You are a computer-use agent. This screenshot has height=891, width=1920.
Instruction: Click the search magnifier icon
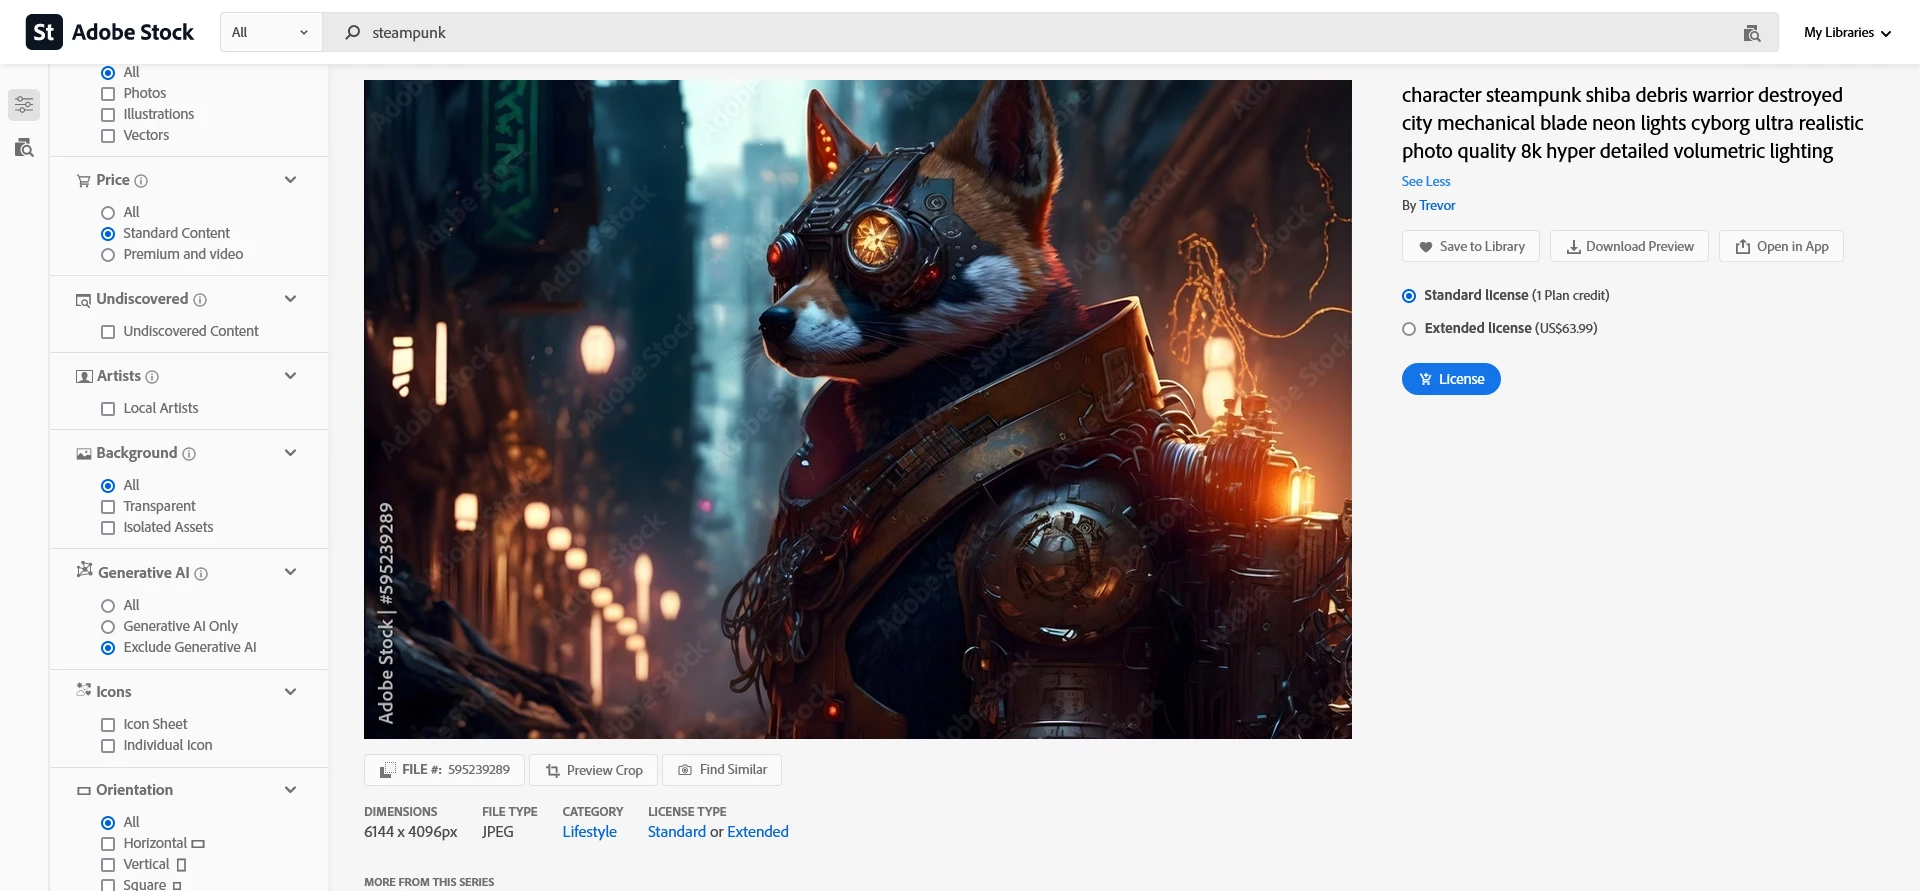coord(352,33)
